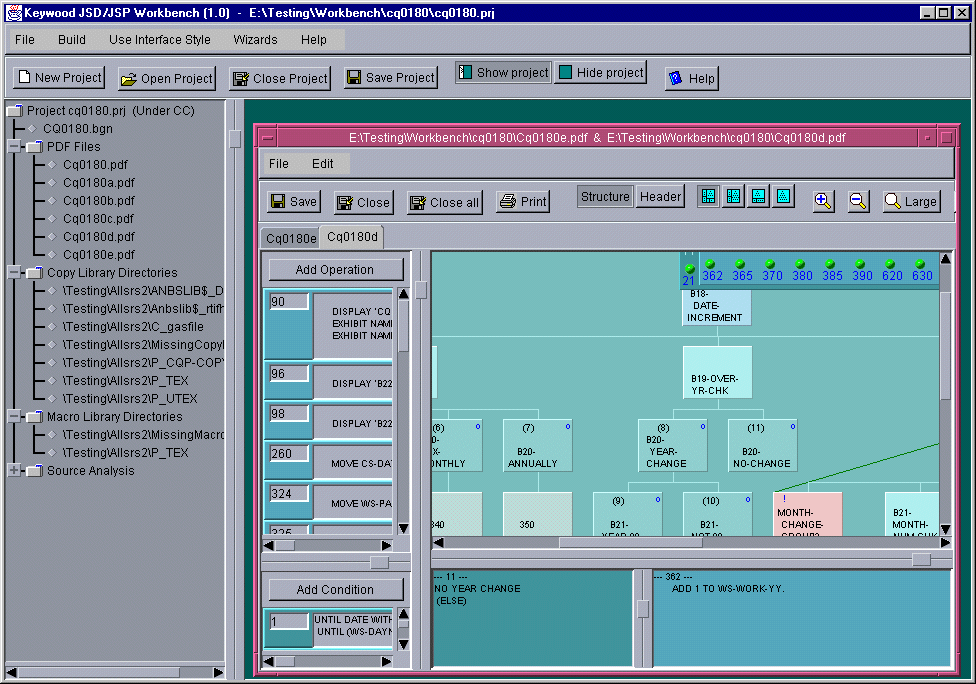Click the Print button with printer icon
The height and width of the screenshot is (684, 976).
click(x=523, y=202)
